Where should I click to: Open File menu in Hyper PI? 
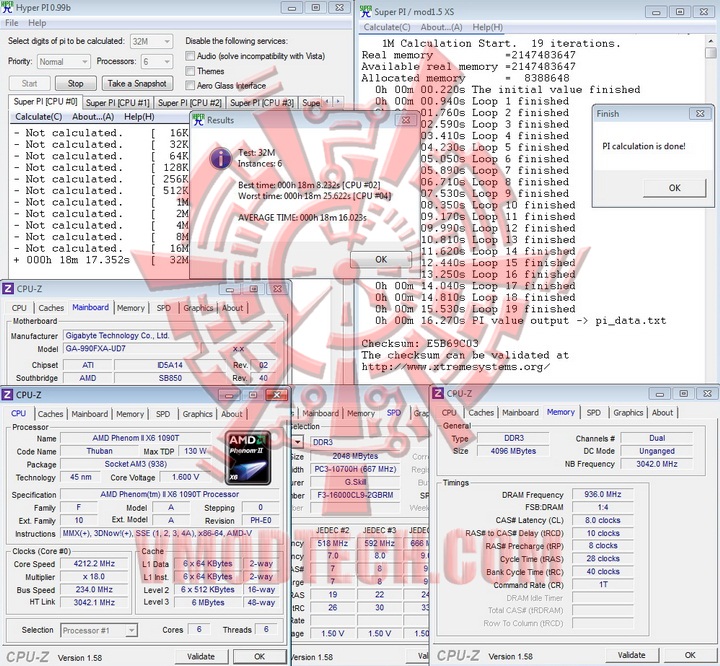coord(11,23)
